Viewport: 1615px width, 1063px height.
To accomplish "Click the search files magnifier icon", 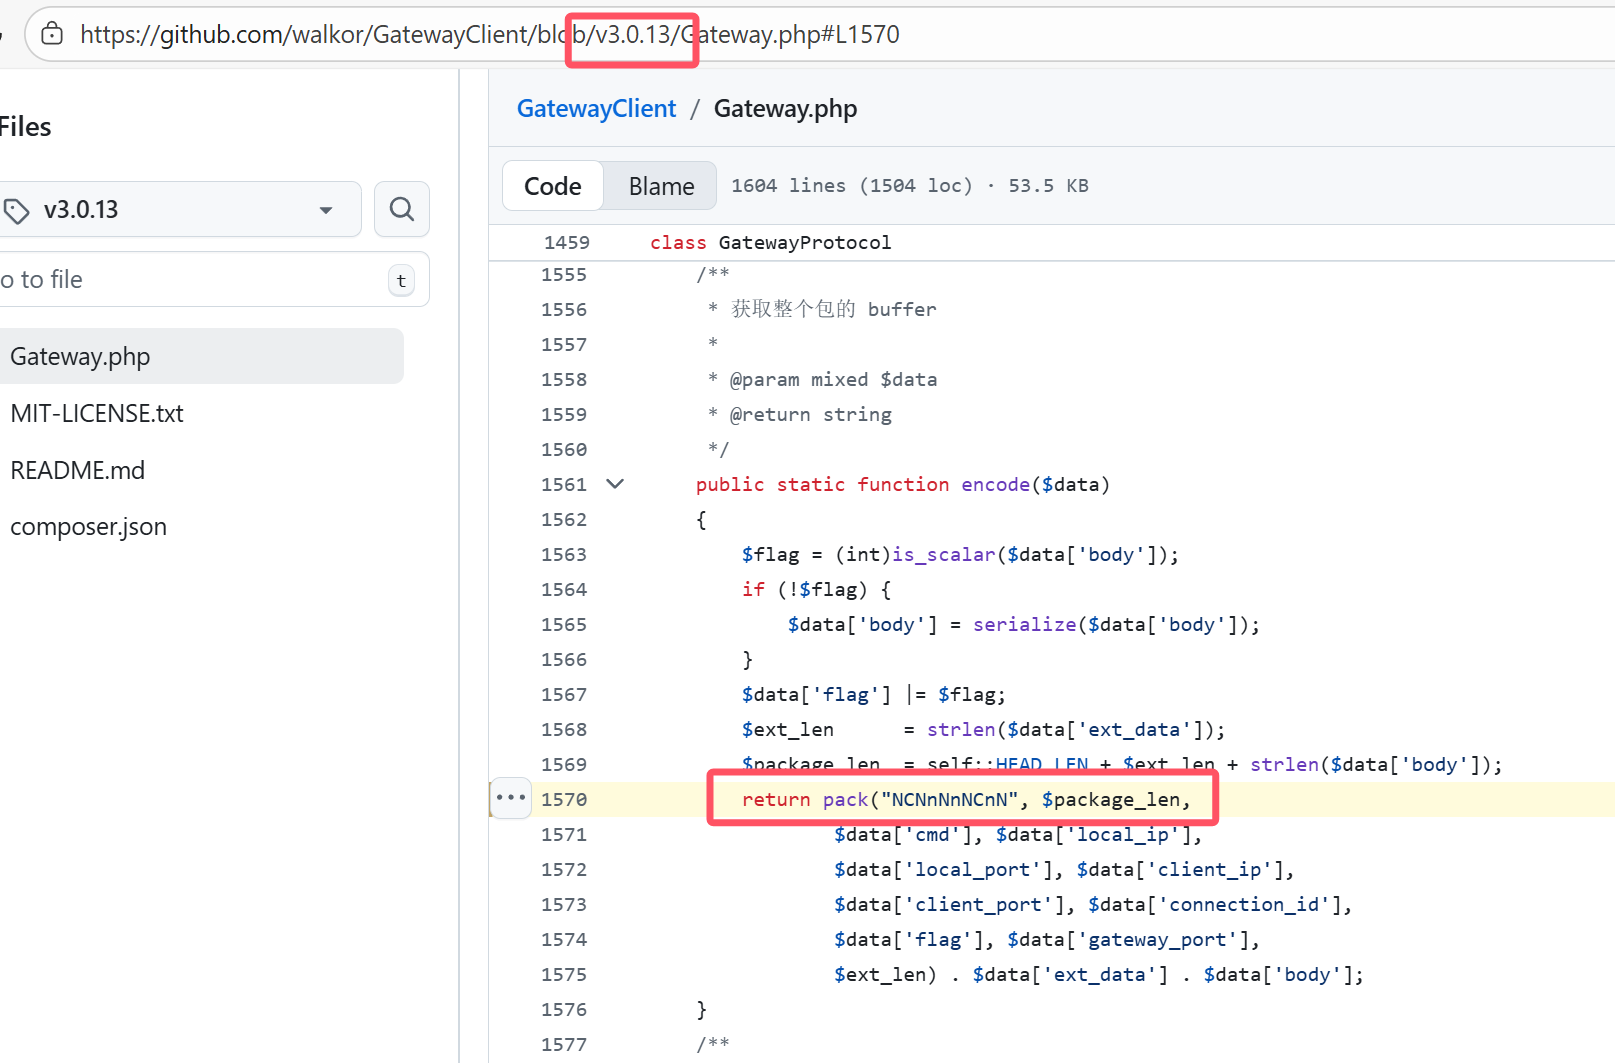I will tap(401, 209).
